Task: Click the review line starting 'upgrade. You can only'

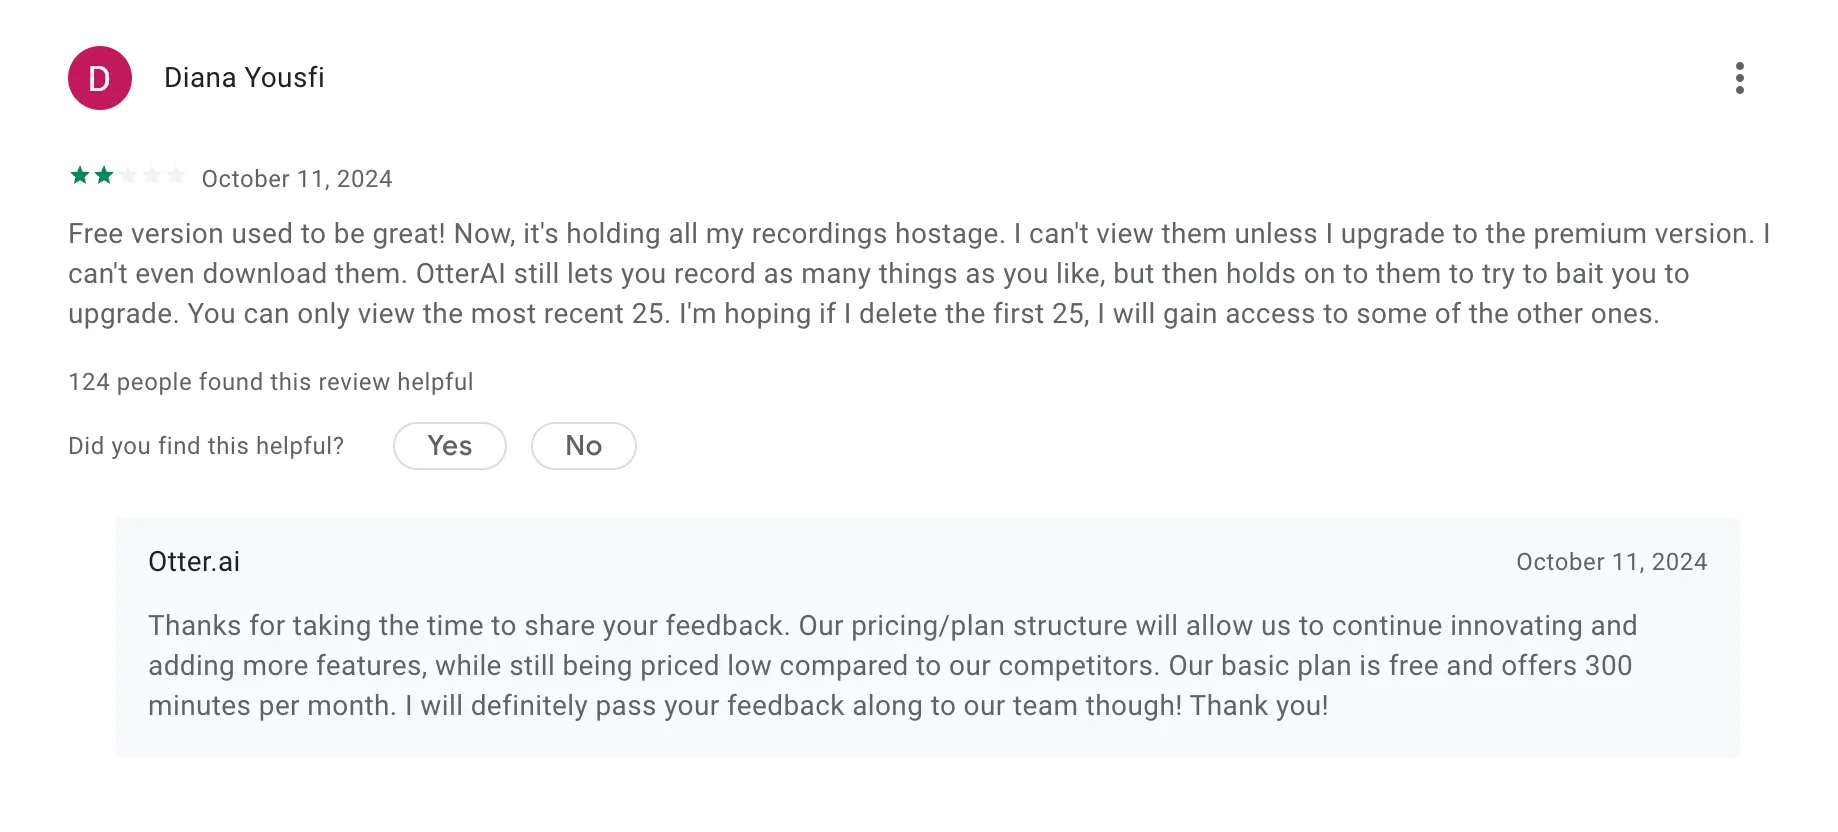Action: pos(864,314)
